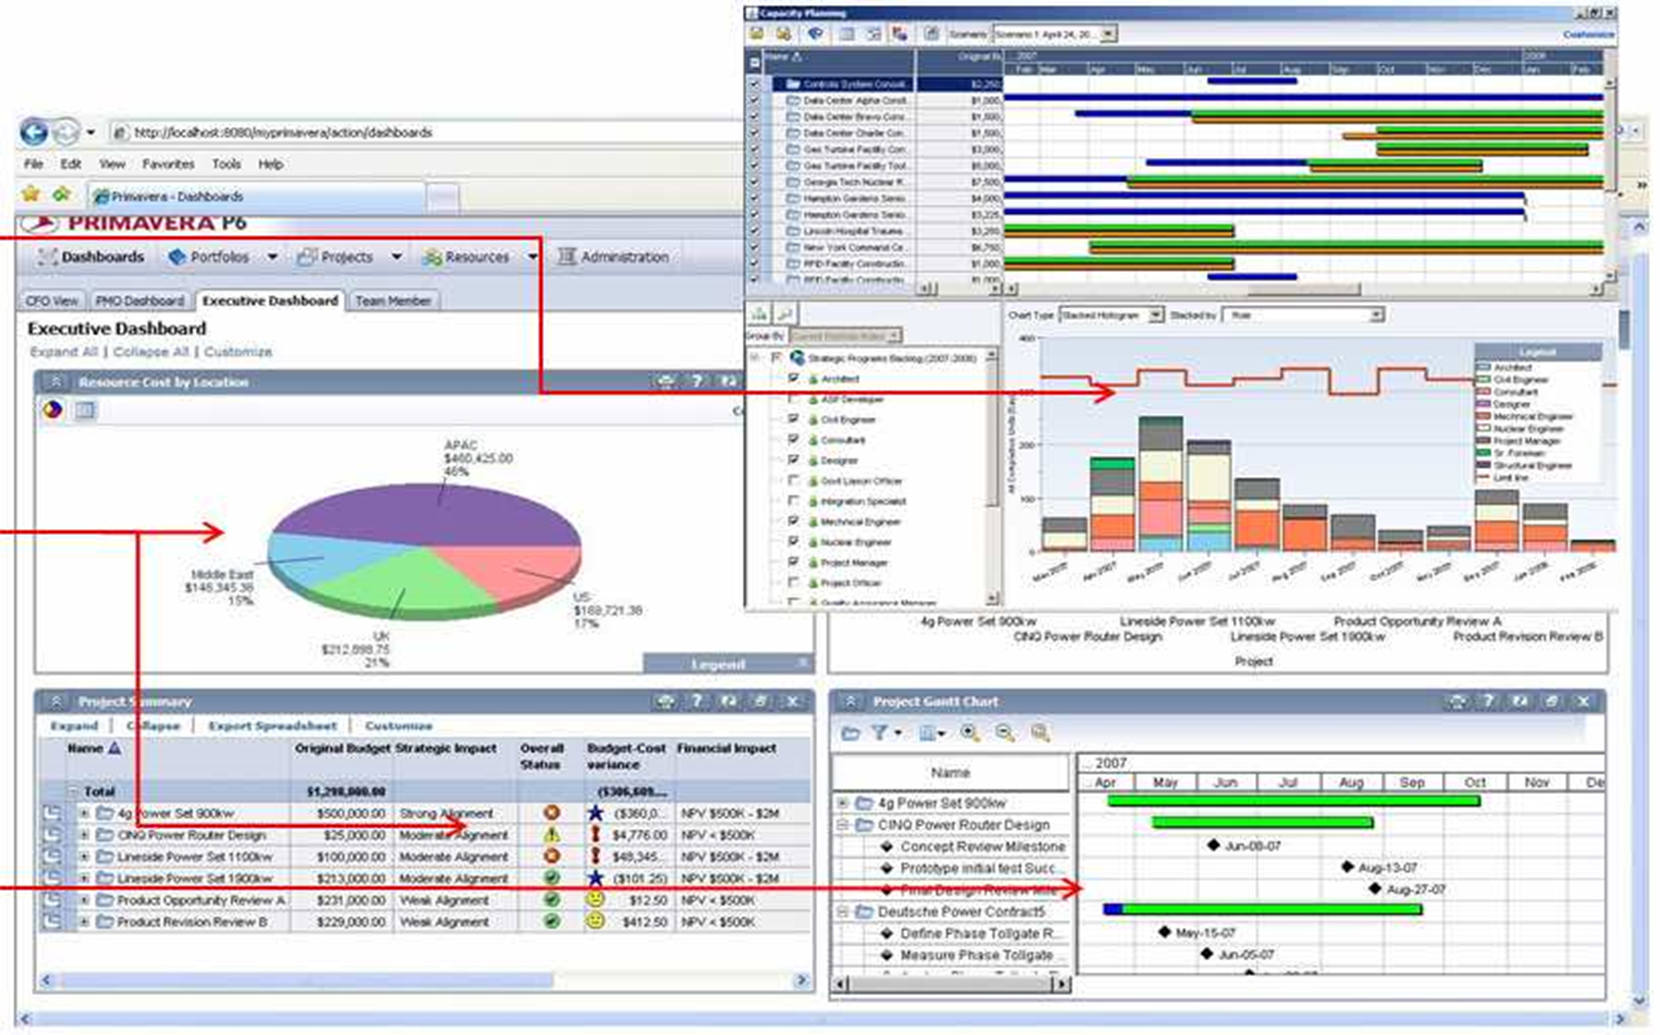Click the save icon in Capacity Planning
Viewport: 1660px width, 1035px height.
pos(784,34)
